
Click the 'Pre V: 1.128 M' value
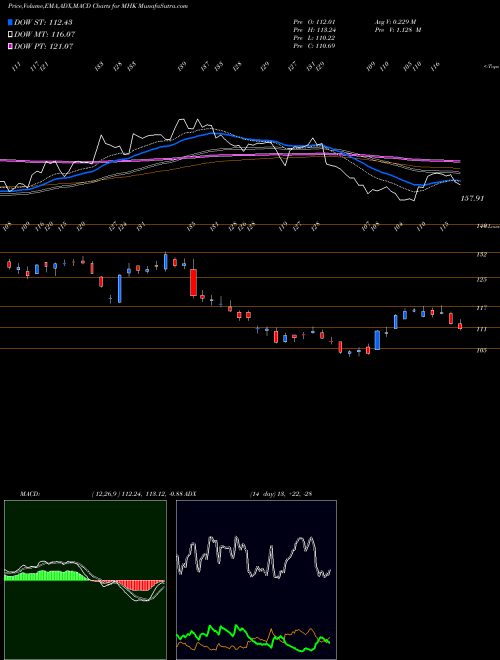397,30
